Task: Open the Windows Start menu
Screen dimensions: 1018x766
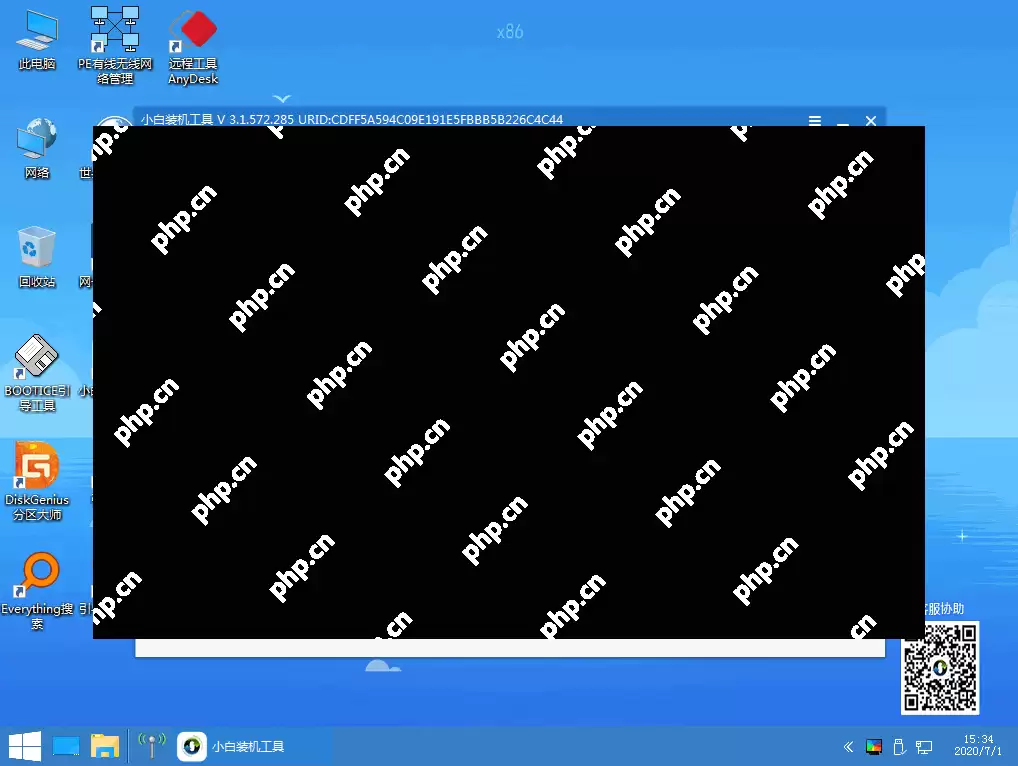Action: 24,745
